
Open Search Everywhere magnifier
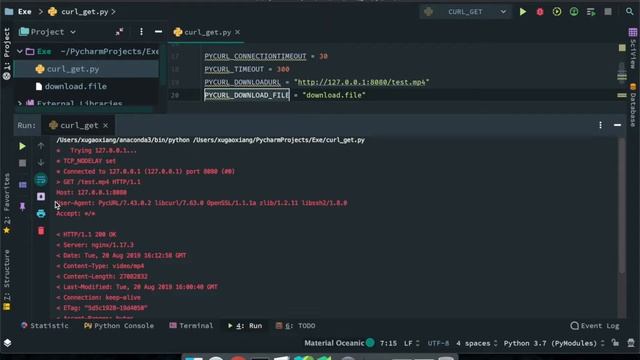pos(629,12)
